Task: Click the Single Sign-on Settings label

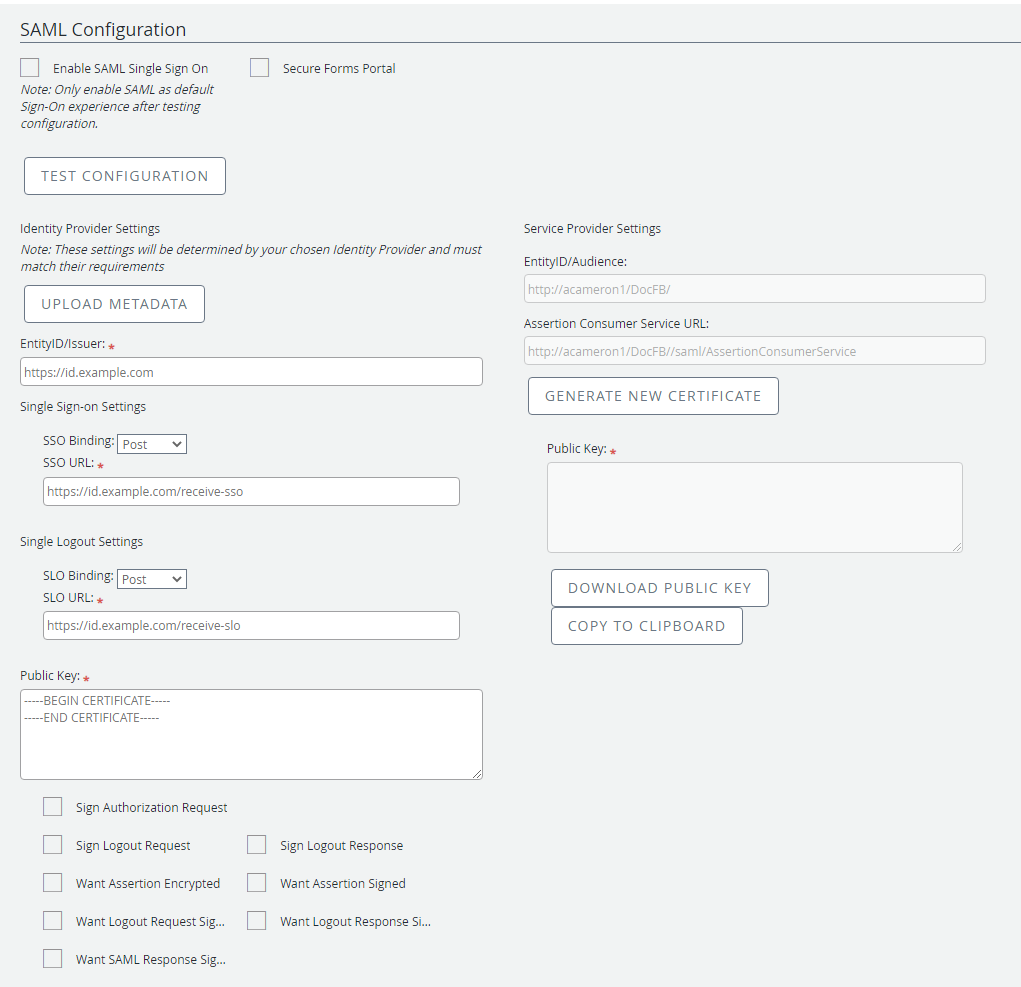Action: 83,406
